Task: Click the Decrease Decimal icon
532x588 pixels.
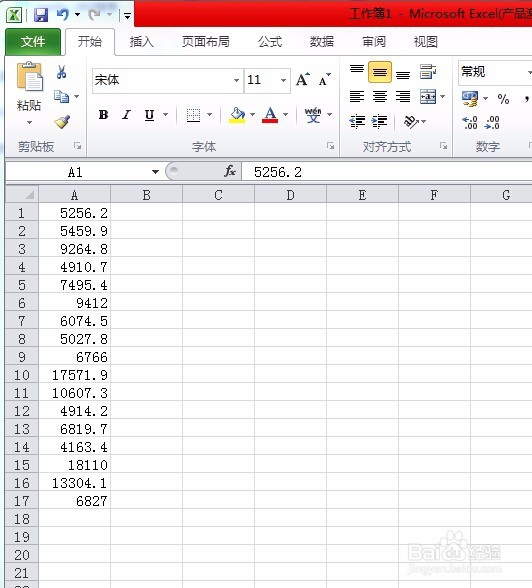Action: (492, 122)
